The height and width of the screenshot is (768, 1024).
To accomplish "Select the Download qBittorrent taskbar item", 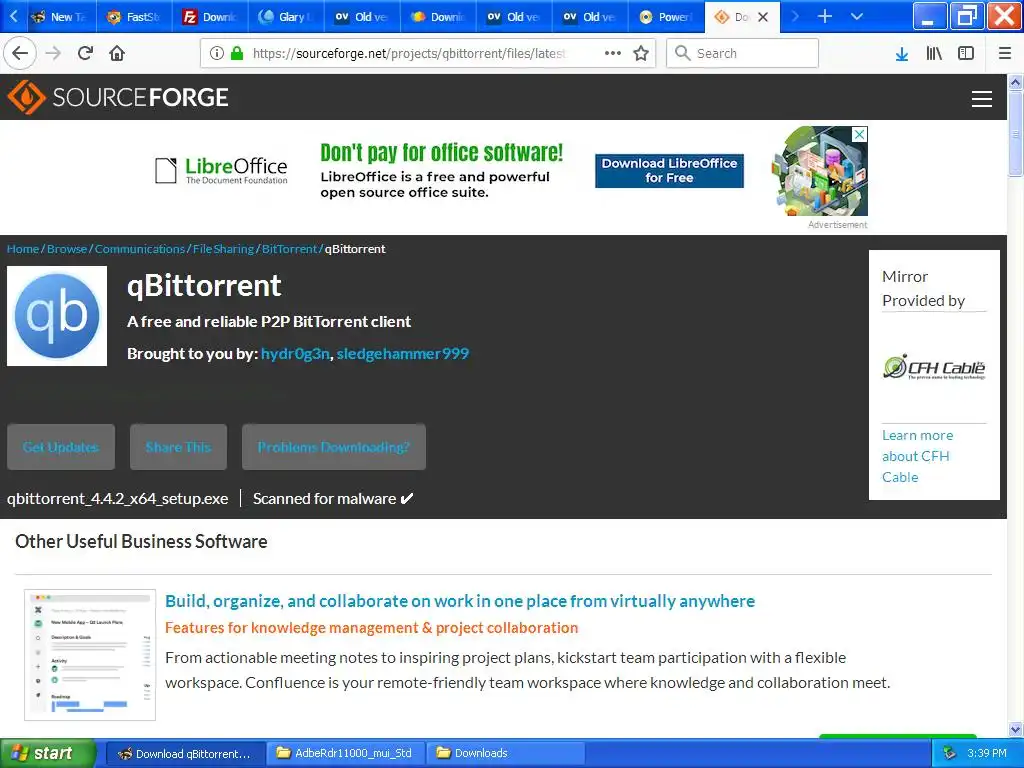I will [185, 754].
